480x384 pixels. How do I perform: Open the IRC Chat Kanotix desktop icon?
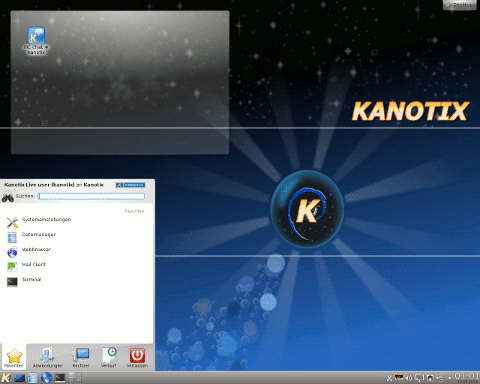[x=36, y=41]
